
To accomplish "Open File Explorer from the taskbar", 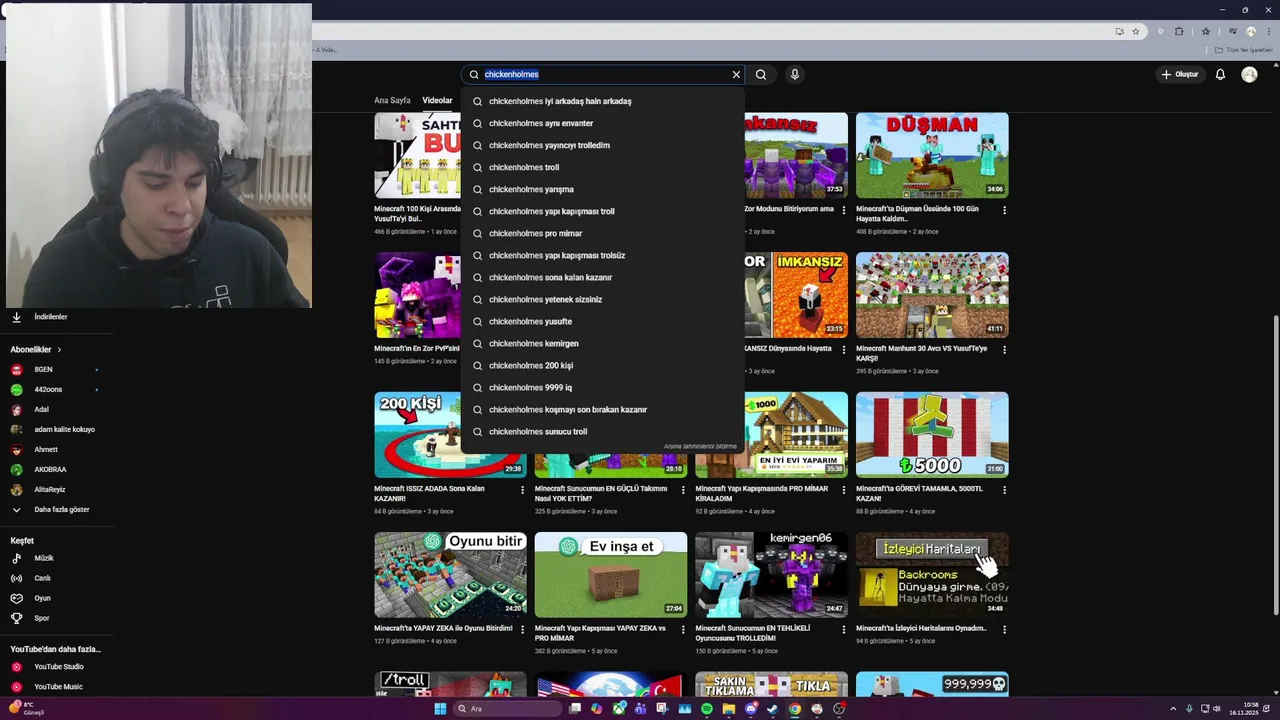I will click(x=729, y=709).
